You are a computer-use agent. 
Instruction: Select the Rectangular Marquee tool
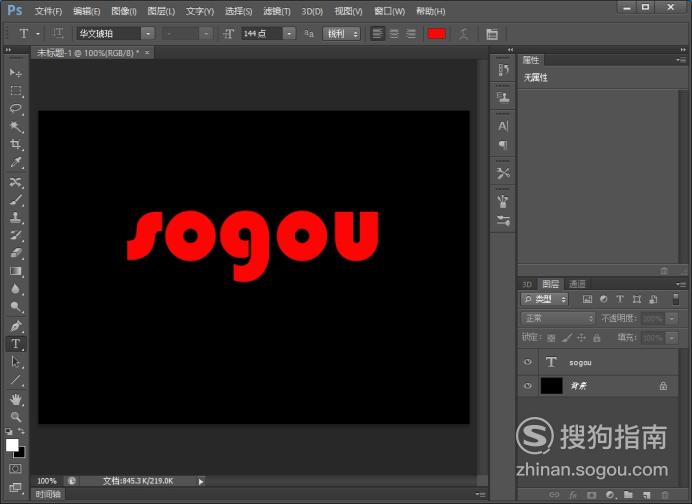(16, 91)
